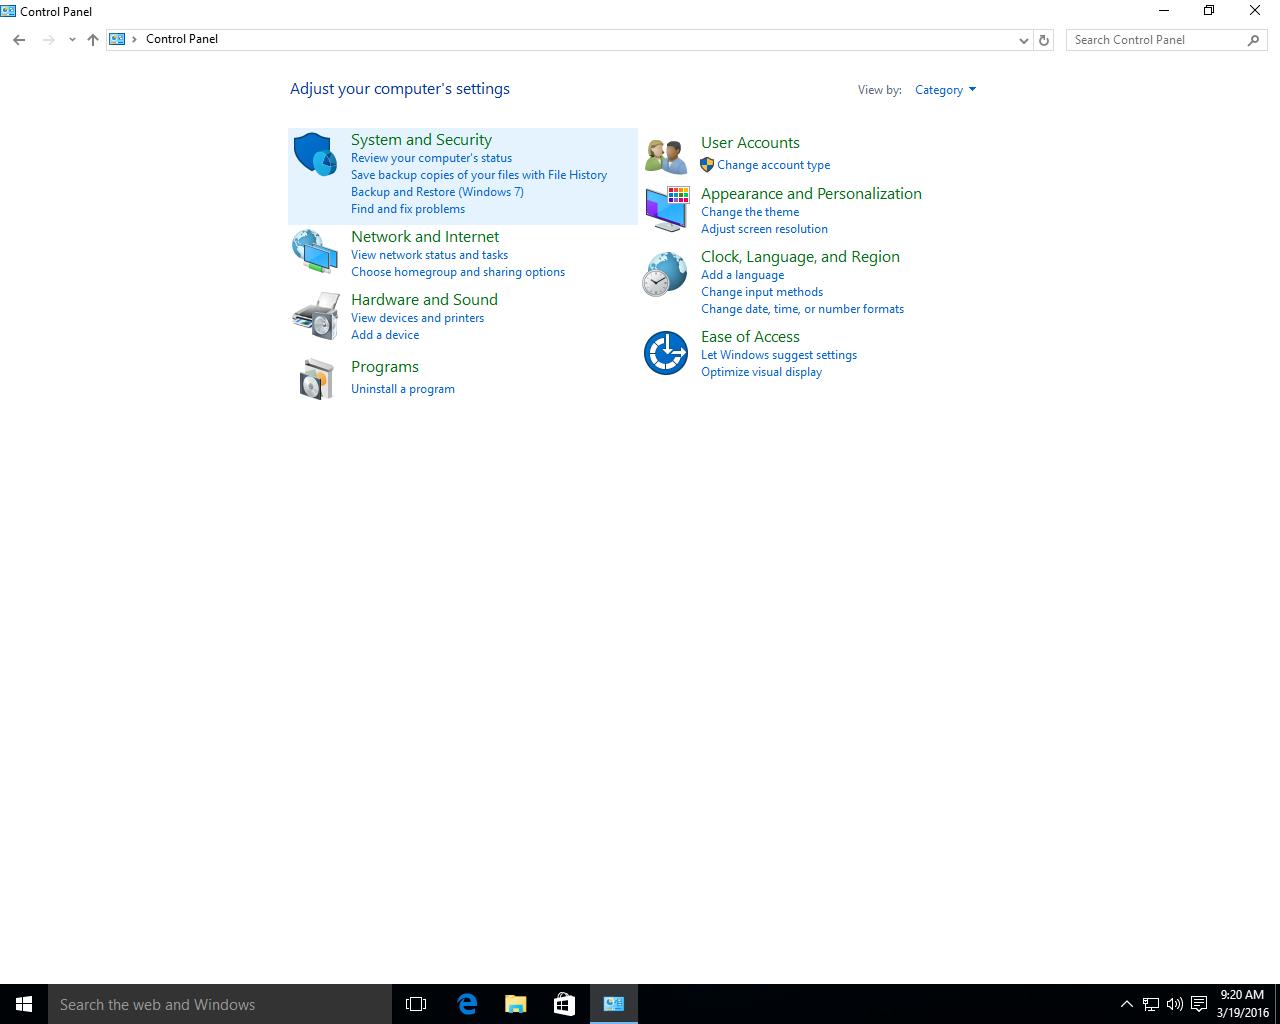Open the Ease of Access heading
This screenshot has width=1280, height=1024.
pos(750,337)
